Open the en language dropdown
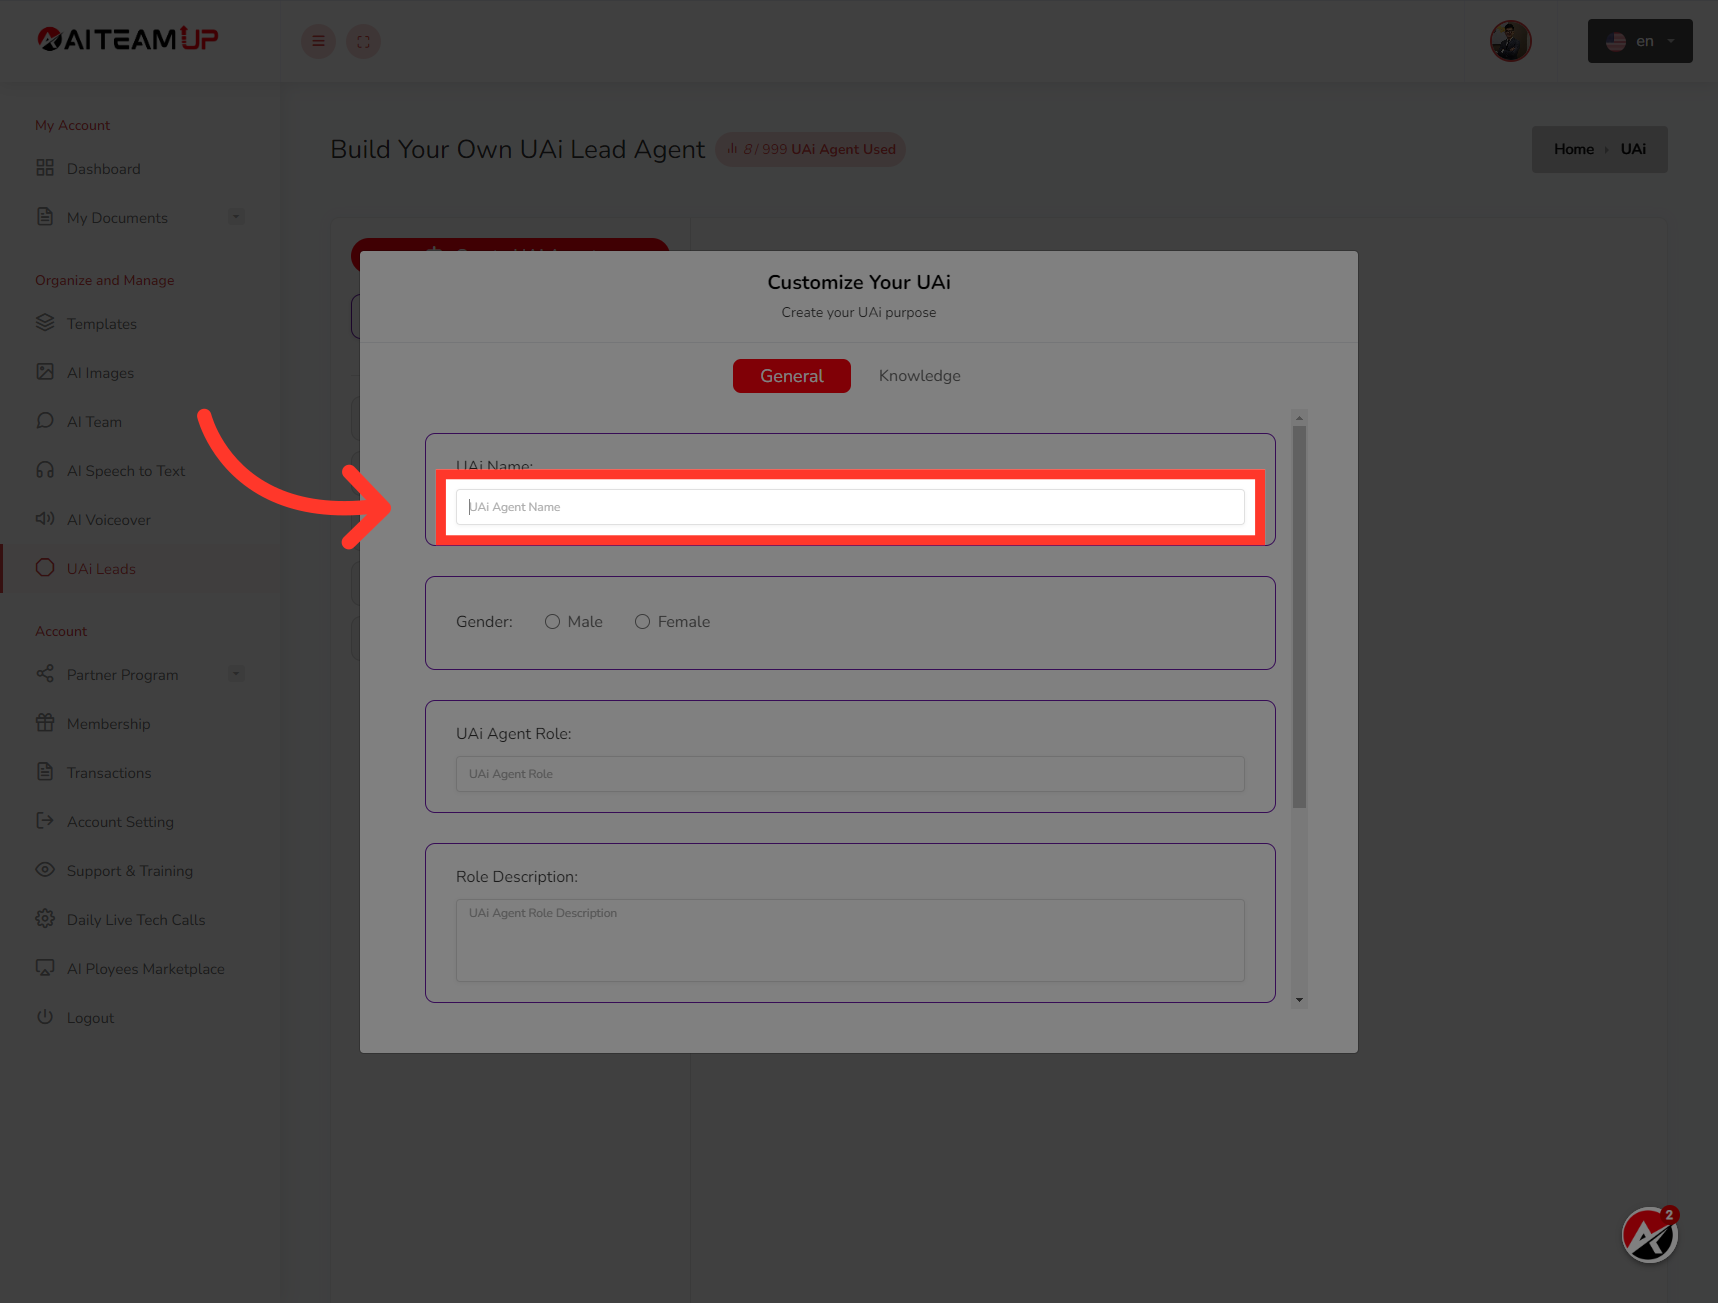 pos(1640,41)
